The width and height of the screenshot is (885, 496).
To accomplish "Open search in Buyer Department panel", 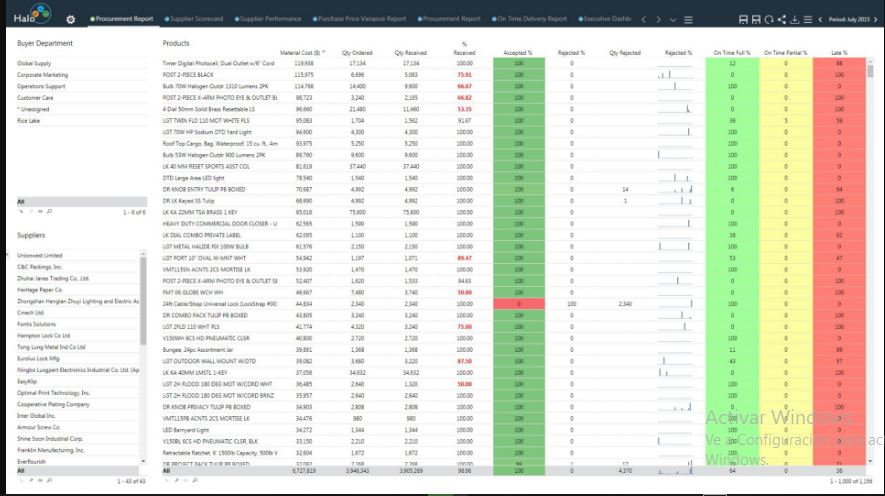I will click(x=50, y=212).
